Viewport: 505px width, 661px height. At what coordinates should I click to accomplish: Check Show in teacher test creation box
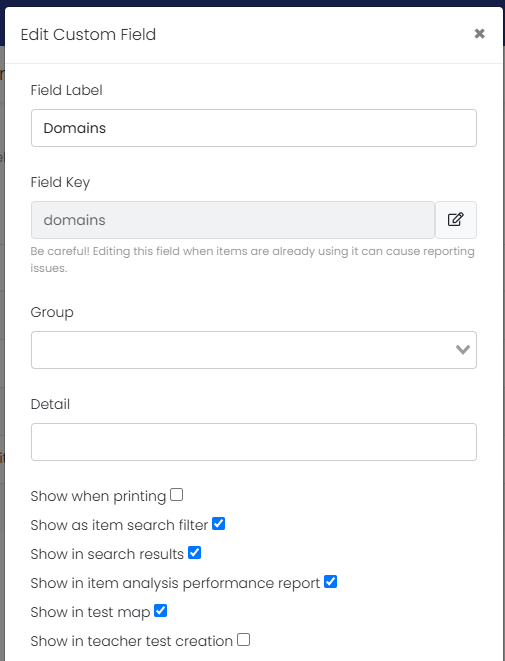click(x=243, y=640)
